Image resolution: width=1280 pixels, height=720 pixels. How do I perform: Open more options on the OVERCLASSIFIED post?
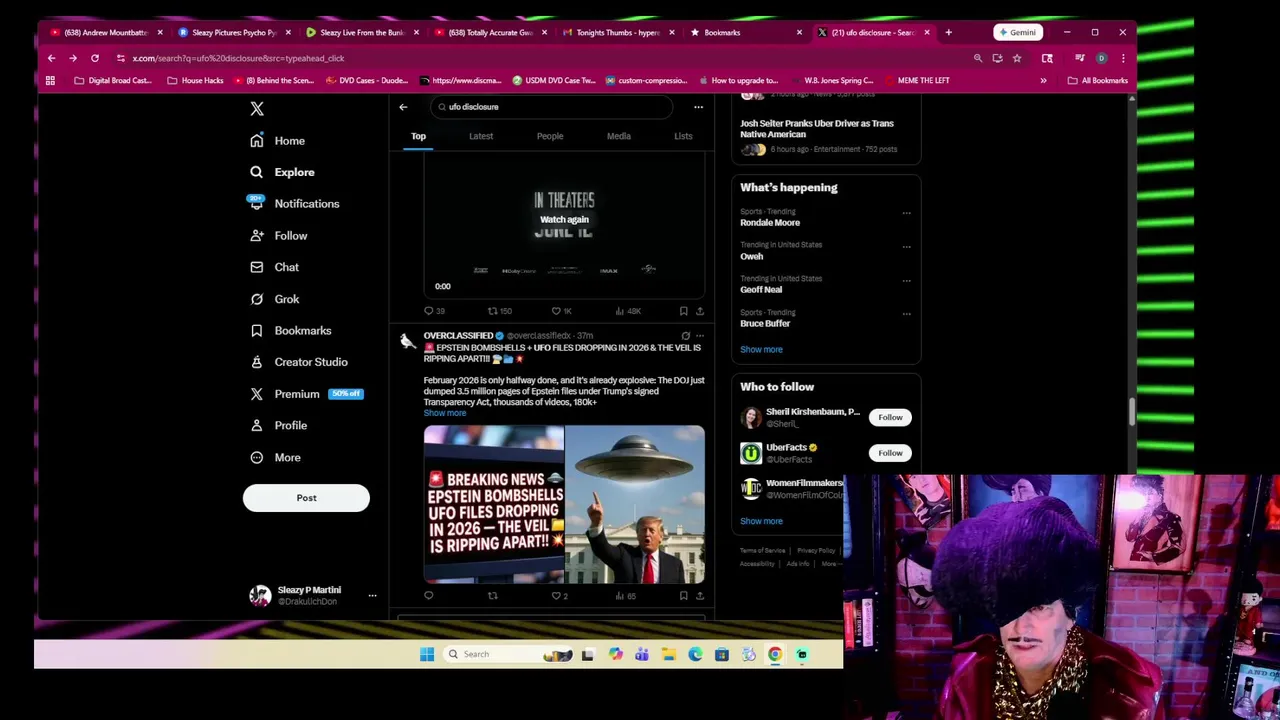point(699,336)
